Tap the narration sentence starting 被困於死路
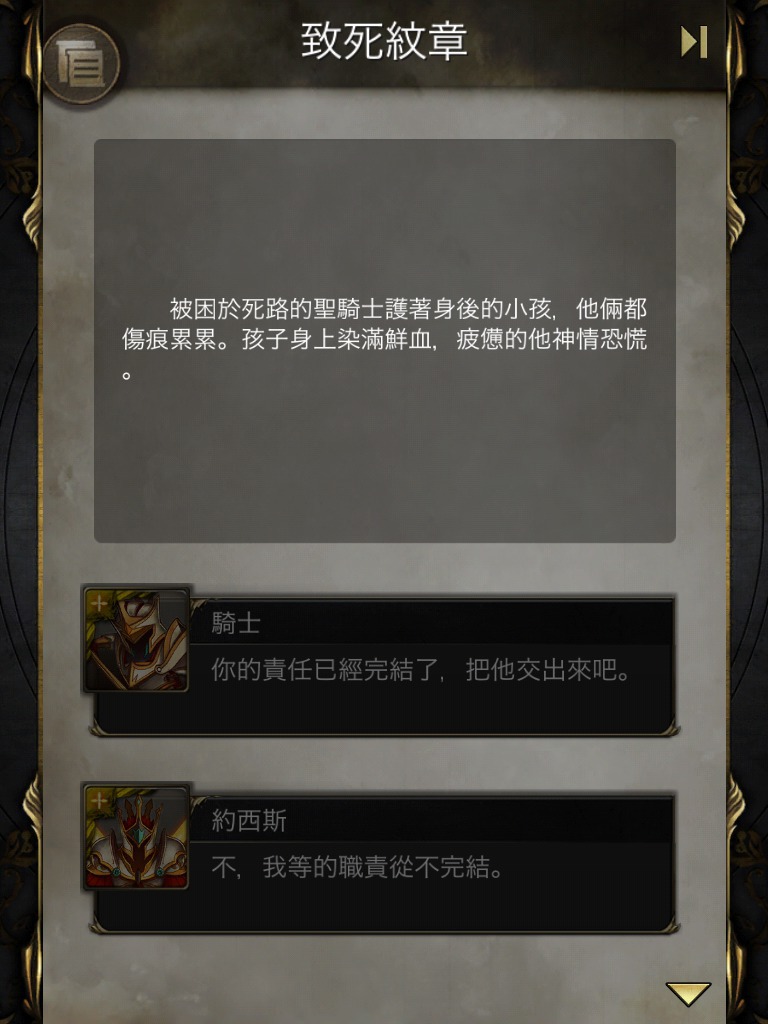 pyautogui.click(x=385, y=340)
